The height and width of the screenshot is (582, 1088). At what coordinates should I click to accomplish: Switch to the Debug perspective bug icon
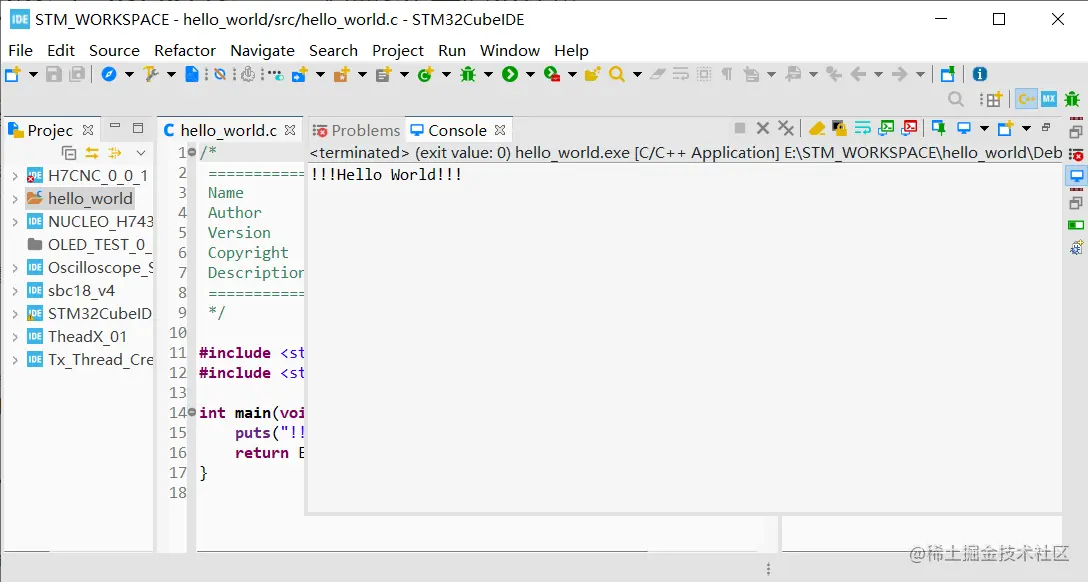pos(1072,99)
